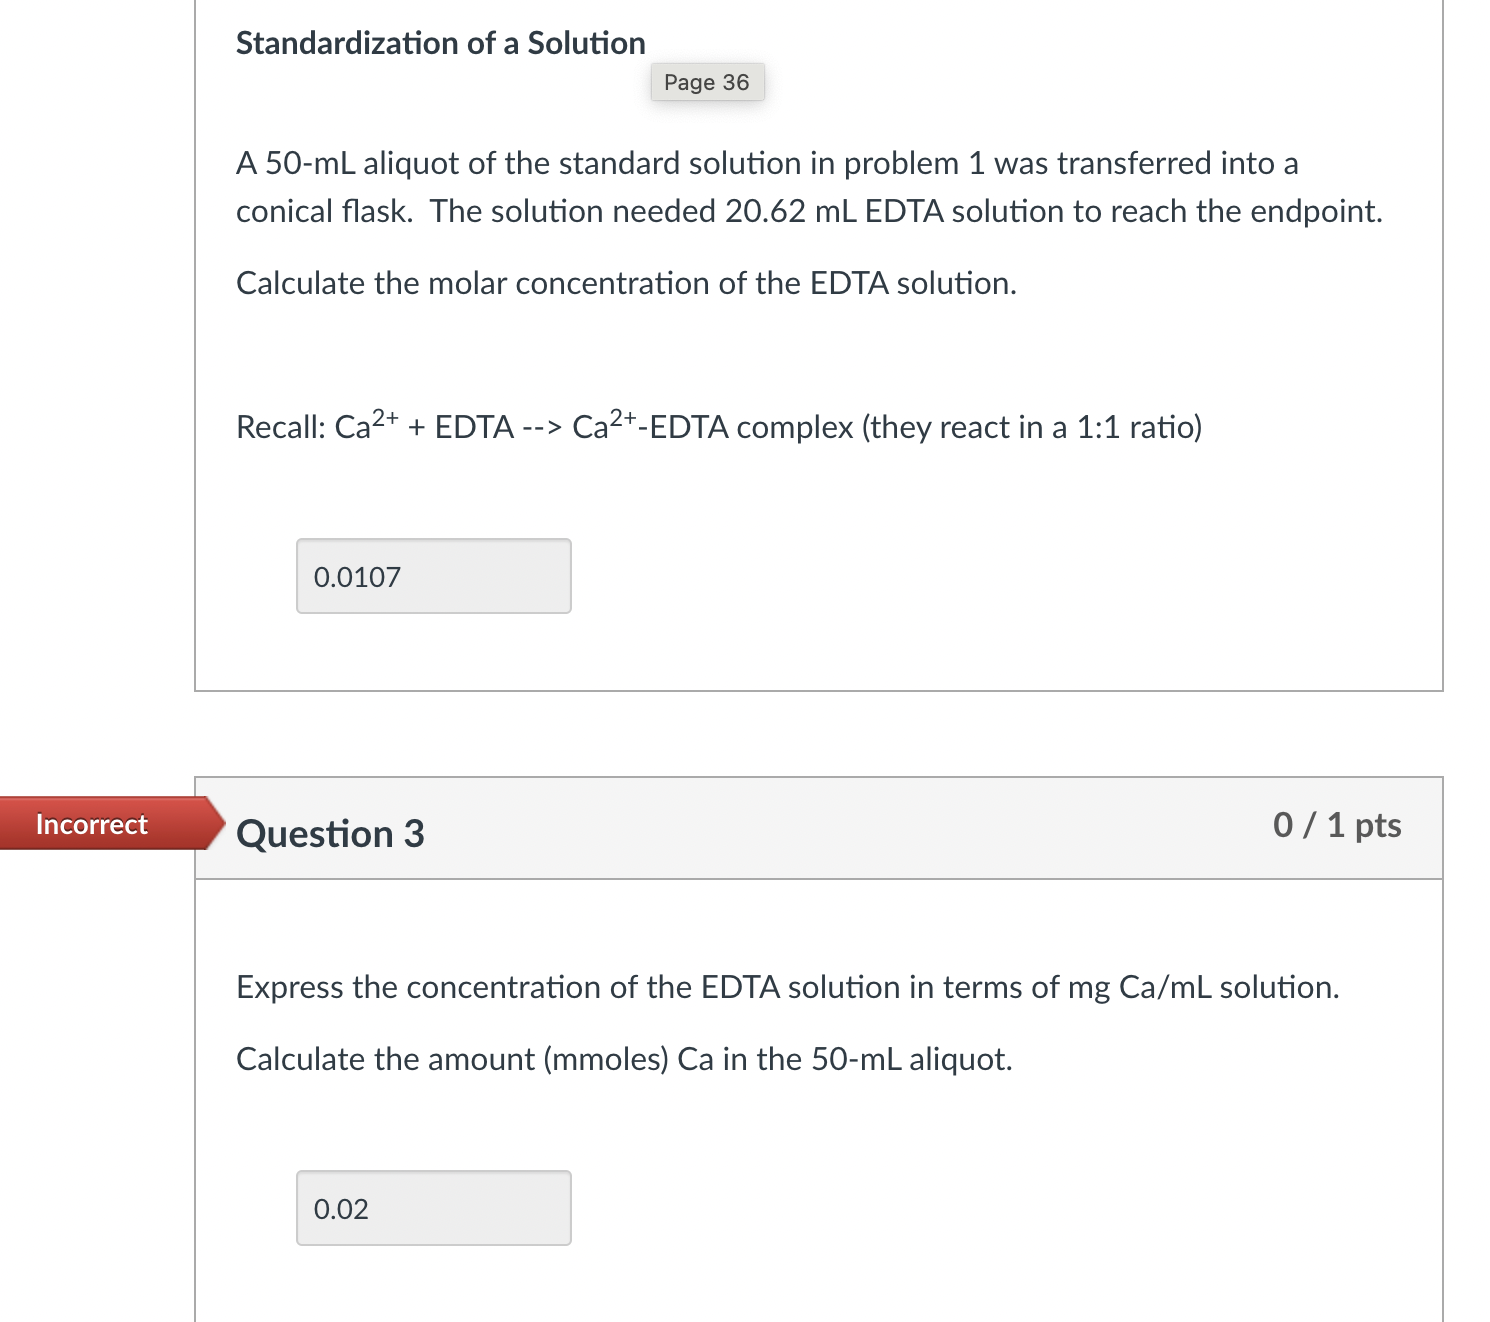Screen dimensions: 1490x1322
Task: Click the Standardization of a Solution heading
Action: (440, 42)
